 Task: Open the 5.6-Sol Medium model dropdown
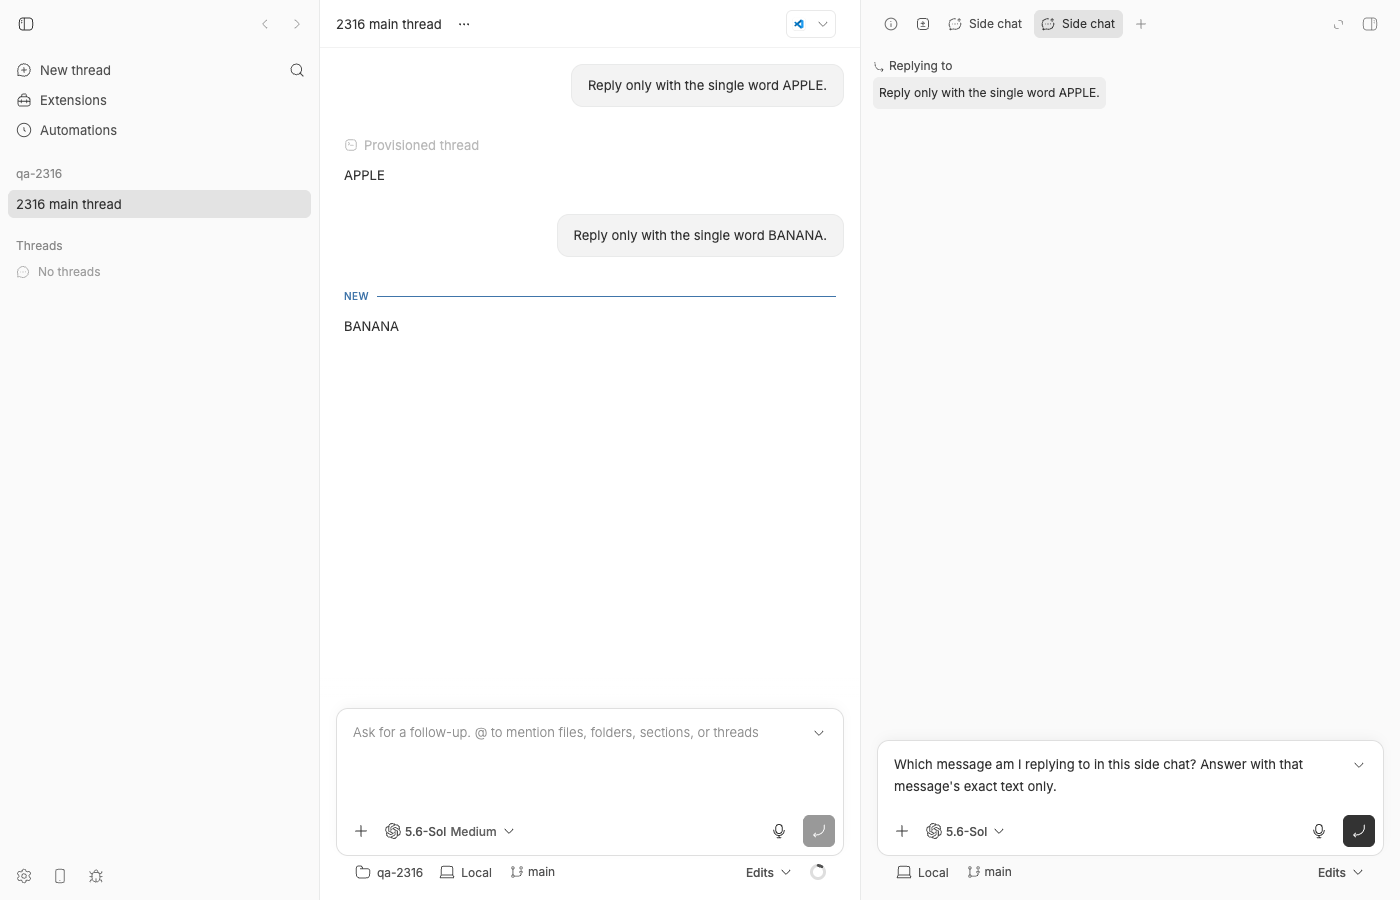(450, 831)
